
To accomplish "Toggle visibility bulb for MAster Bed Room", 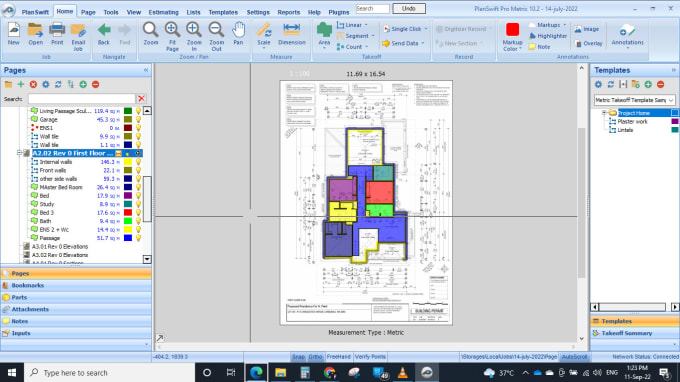I will [x=138, y=187].
